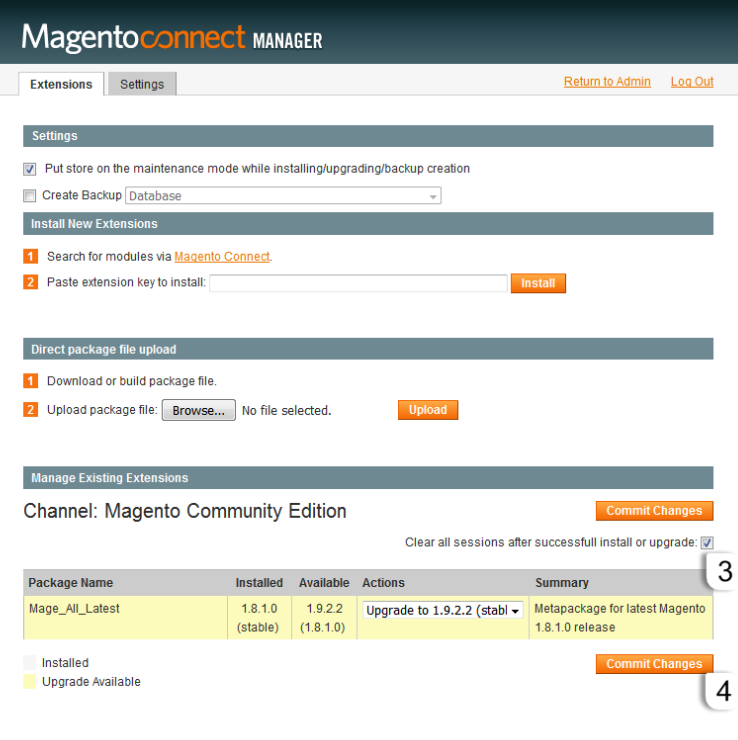Switch to the Settings tab
738x740 pixels.
pos(142,84)
